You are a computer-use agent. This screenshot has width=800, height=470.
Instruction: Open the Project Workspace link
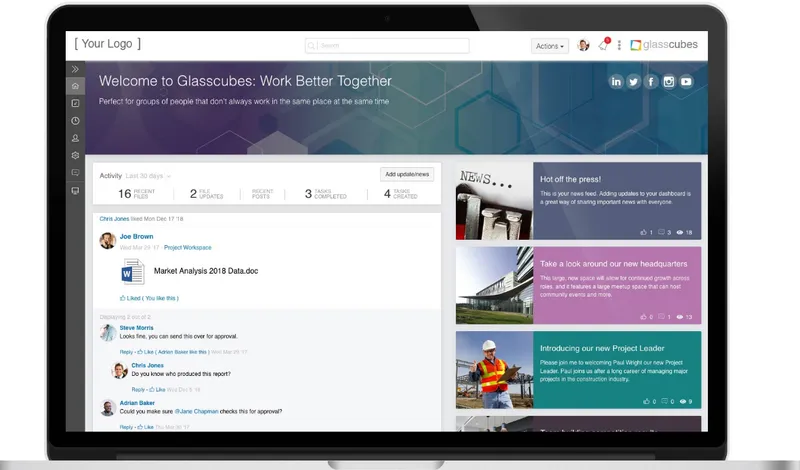pos(187,248)
